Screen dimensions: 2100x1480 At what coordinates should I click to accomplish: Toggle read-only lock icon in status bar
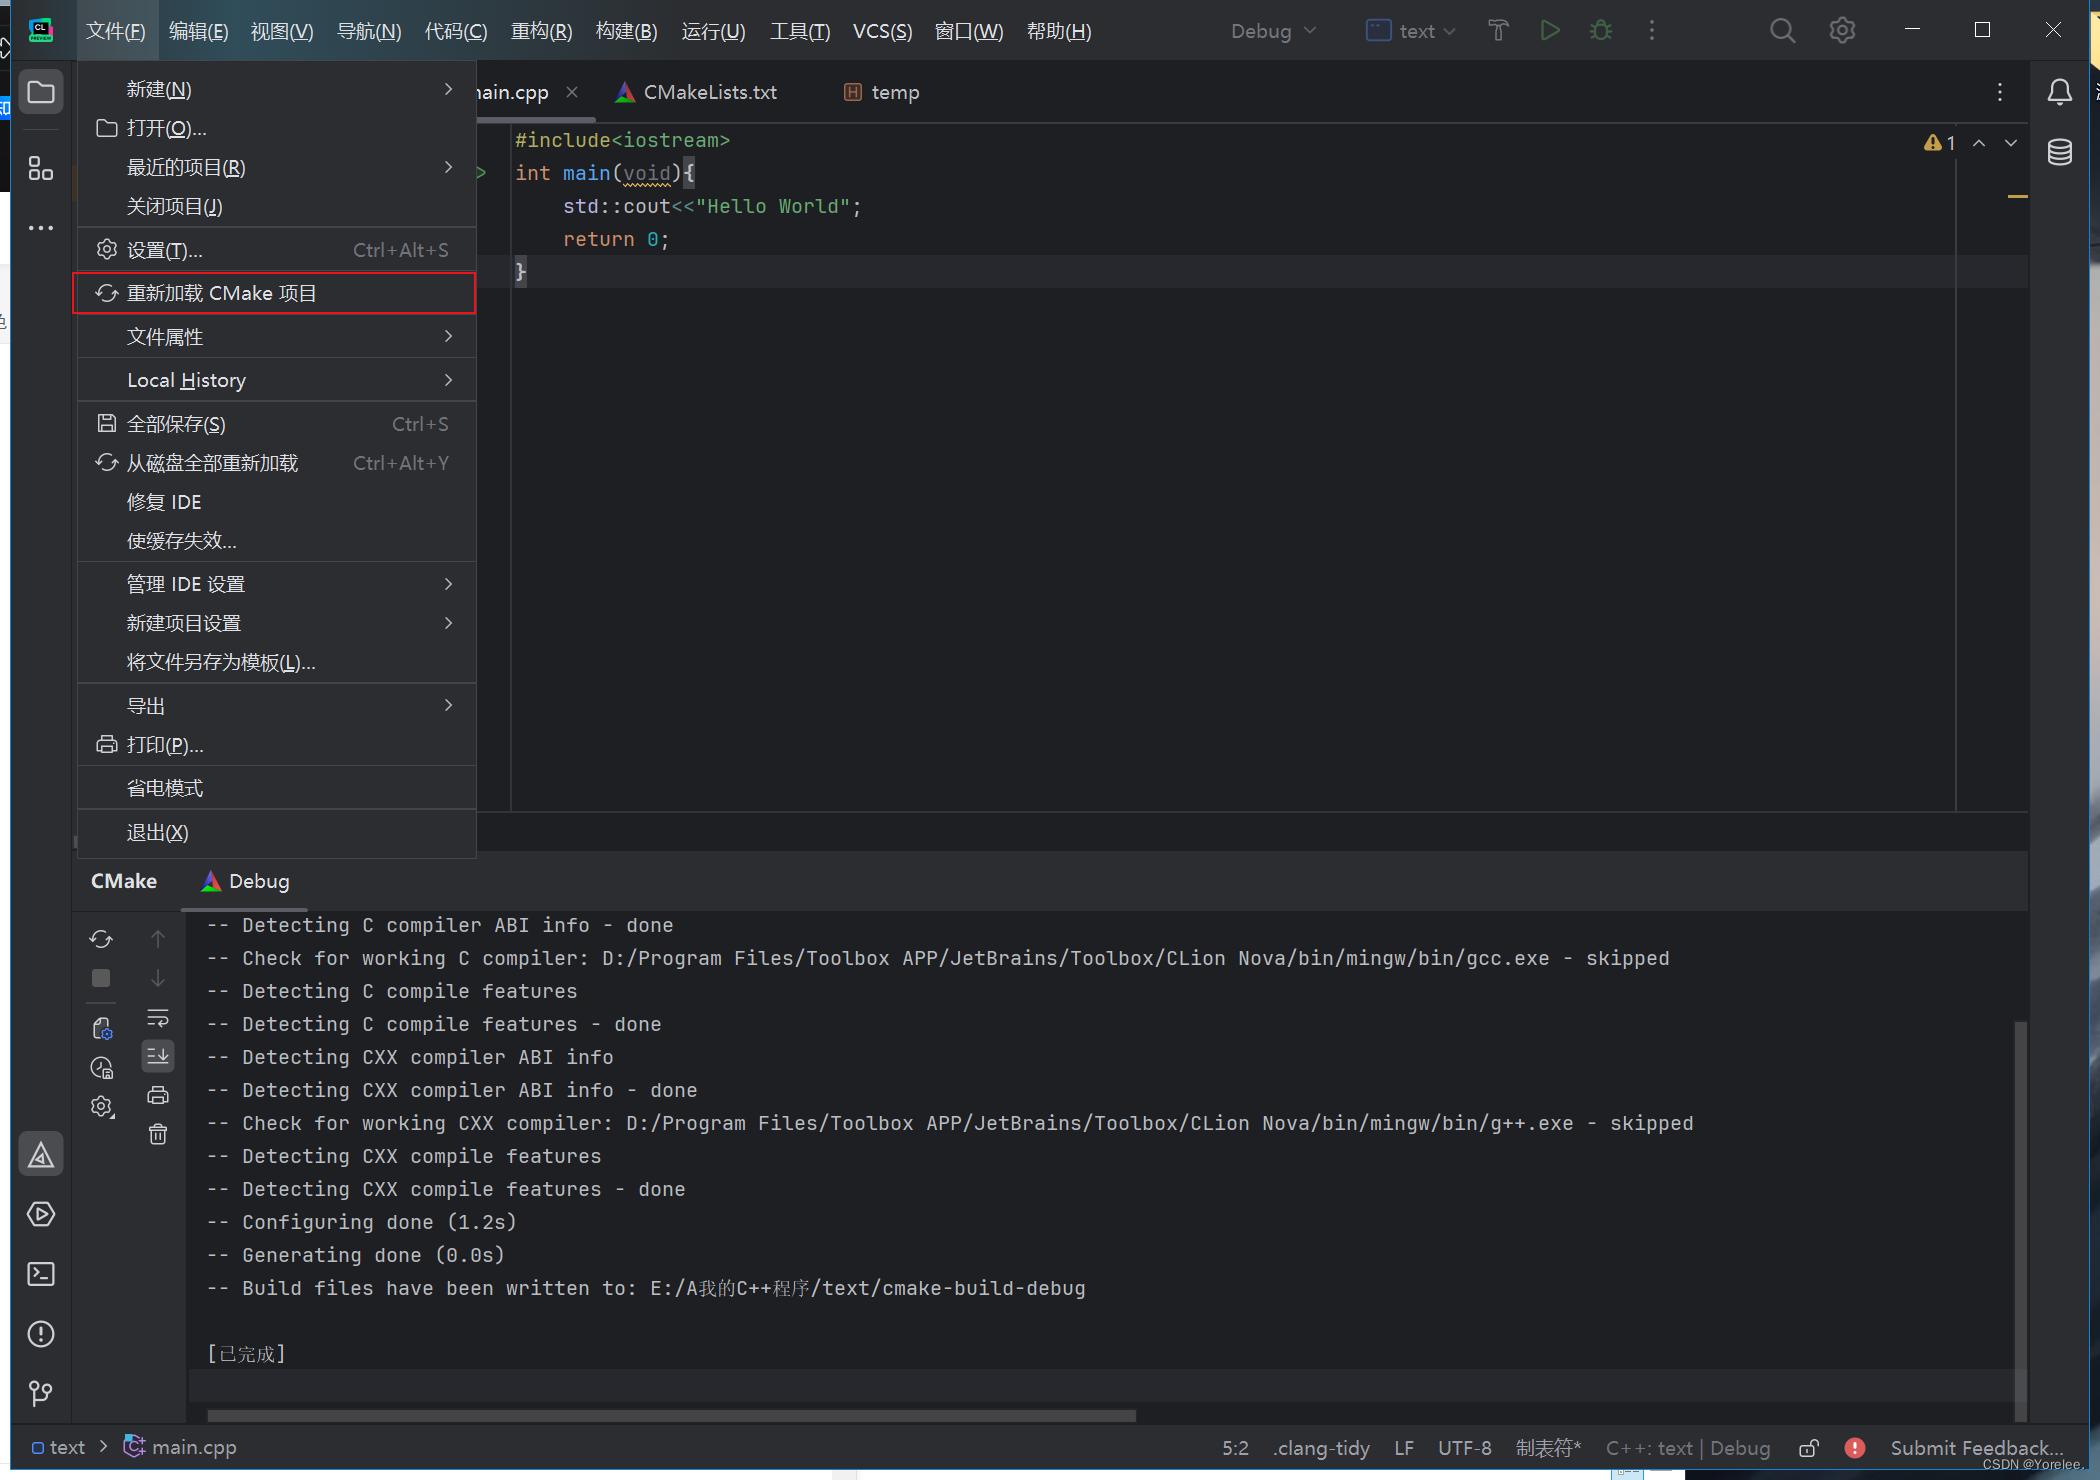1808,1448
